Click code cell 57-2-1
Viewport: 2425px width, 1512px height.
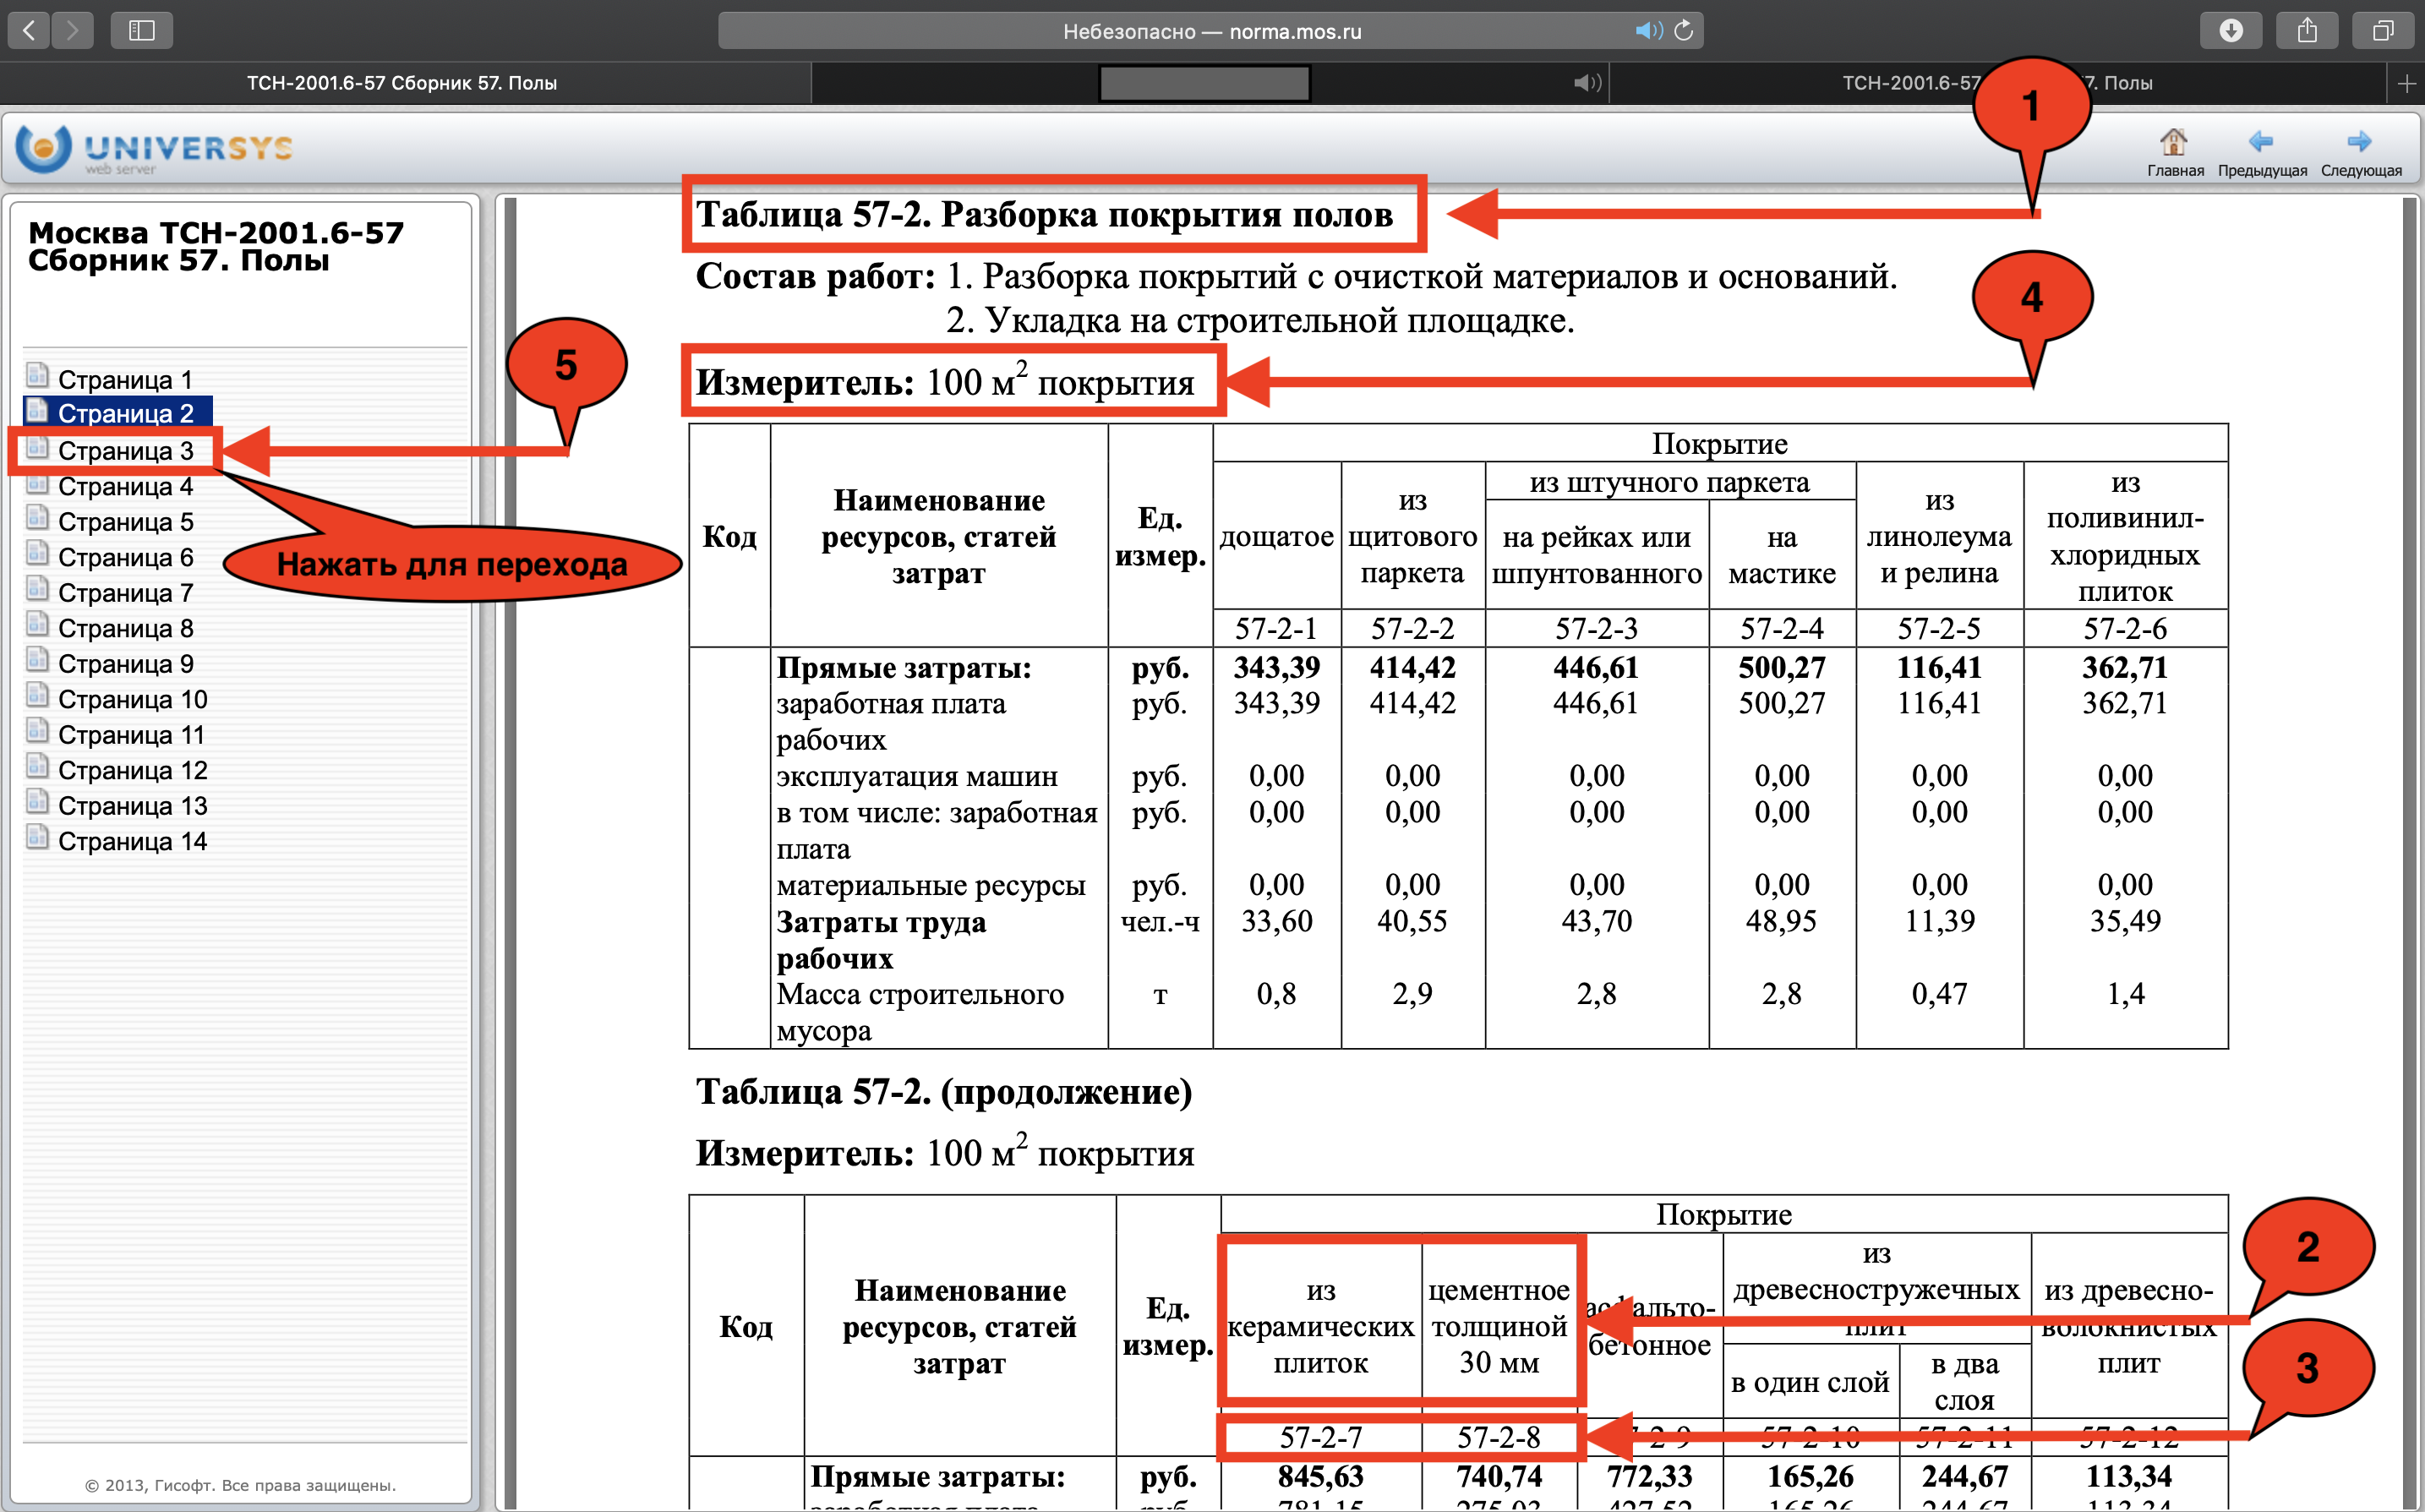[1276, 628]
